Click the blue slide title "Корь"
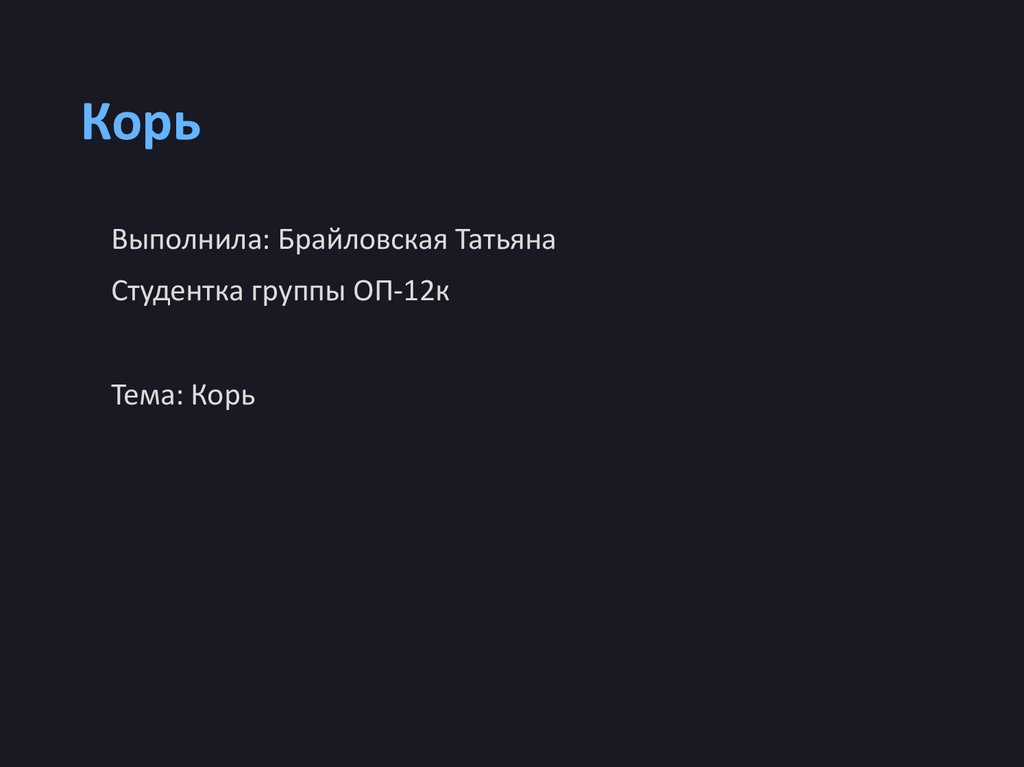Screen dimensions: 1024x767 141,123
